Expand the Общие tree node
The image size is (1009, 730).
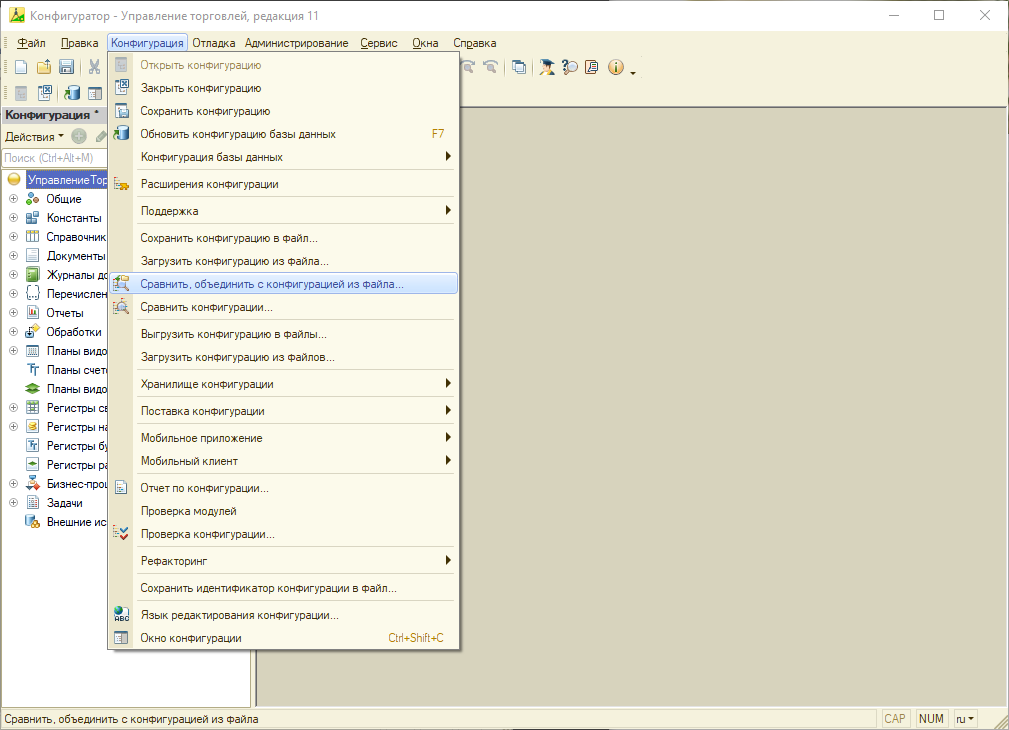click(x=13, y=199)
